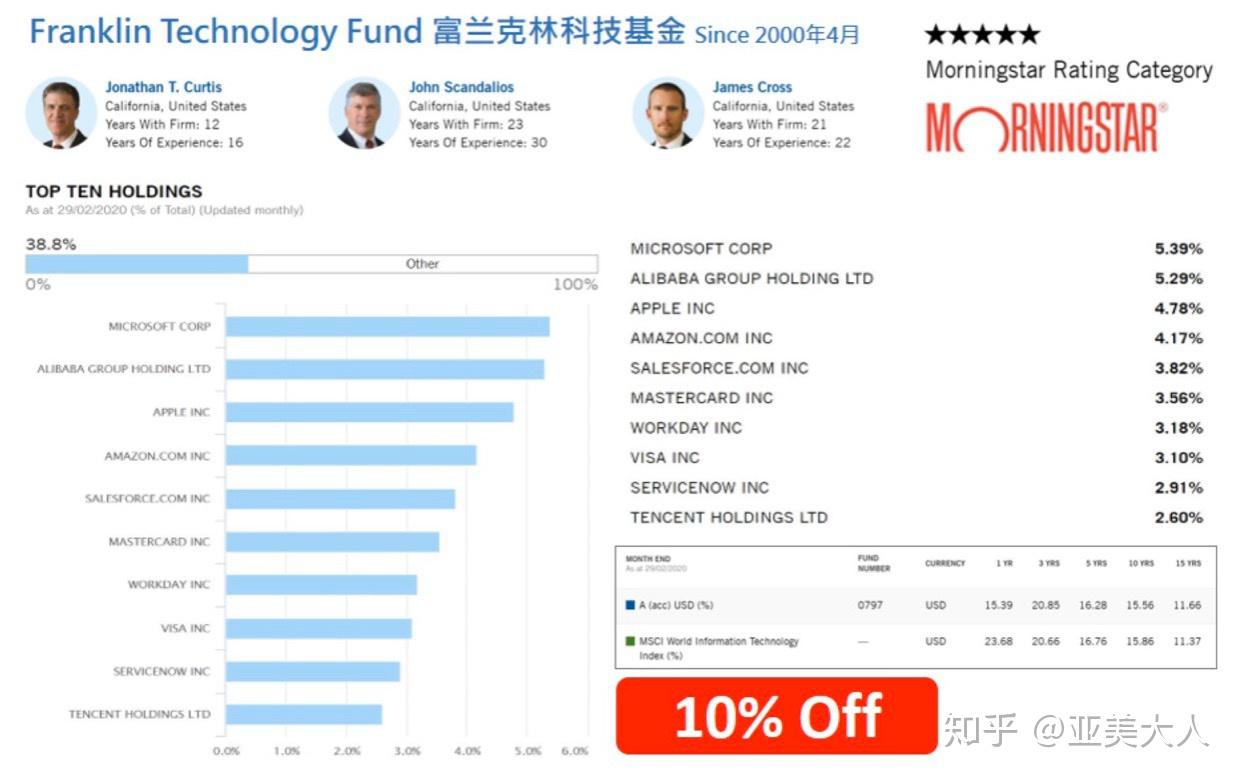The image size is (1241, 780).
Task: Click Jonathan T. Curtis portrait photo
Action: point(61,113)
